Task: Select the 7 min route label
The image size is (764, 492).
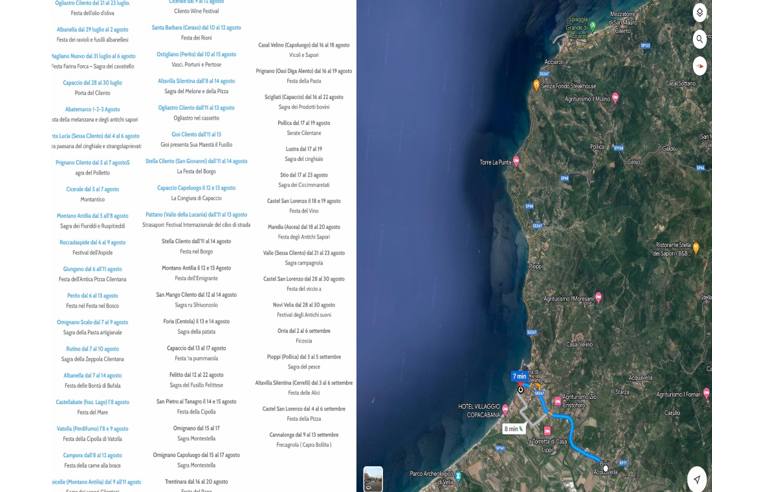Action: (x=519, y=377)
